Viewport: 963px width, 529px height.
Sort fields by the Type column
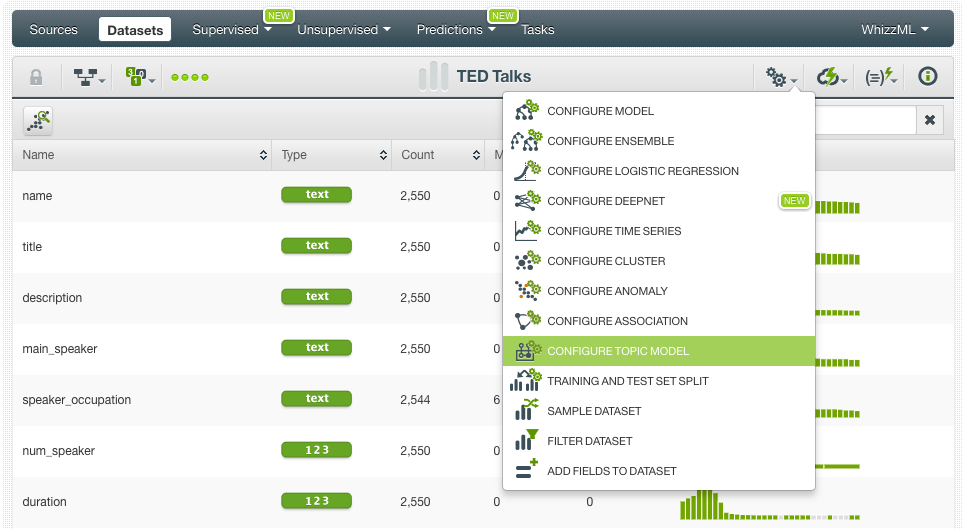click(x=331, y=155)
